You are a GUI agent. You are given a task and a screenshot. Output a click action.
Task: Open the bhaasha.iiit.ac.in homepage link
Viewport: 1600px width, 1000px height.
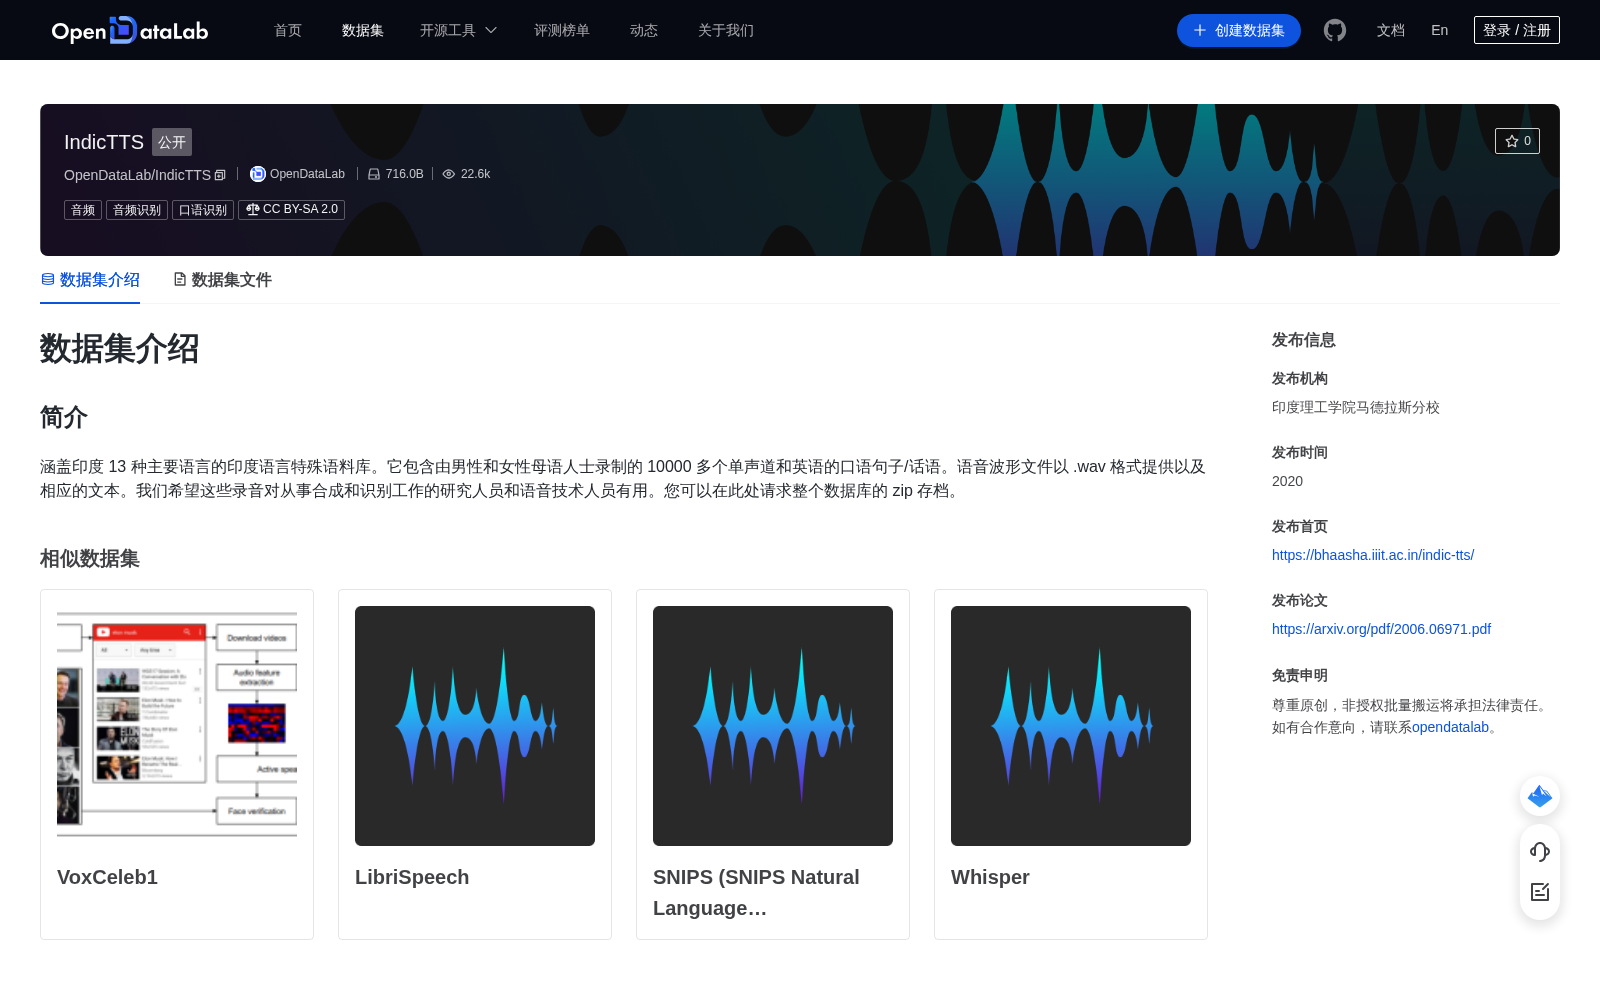[x=1373, y=555]
